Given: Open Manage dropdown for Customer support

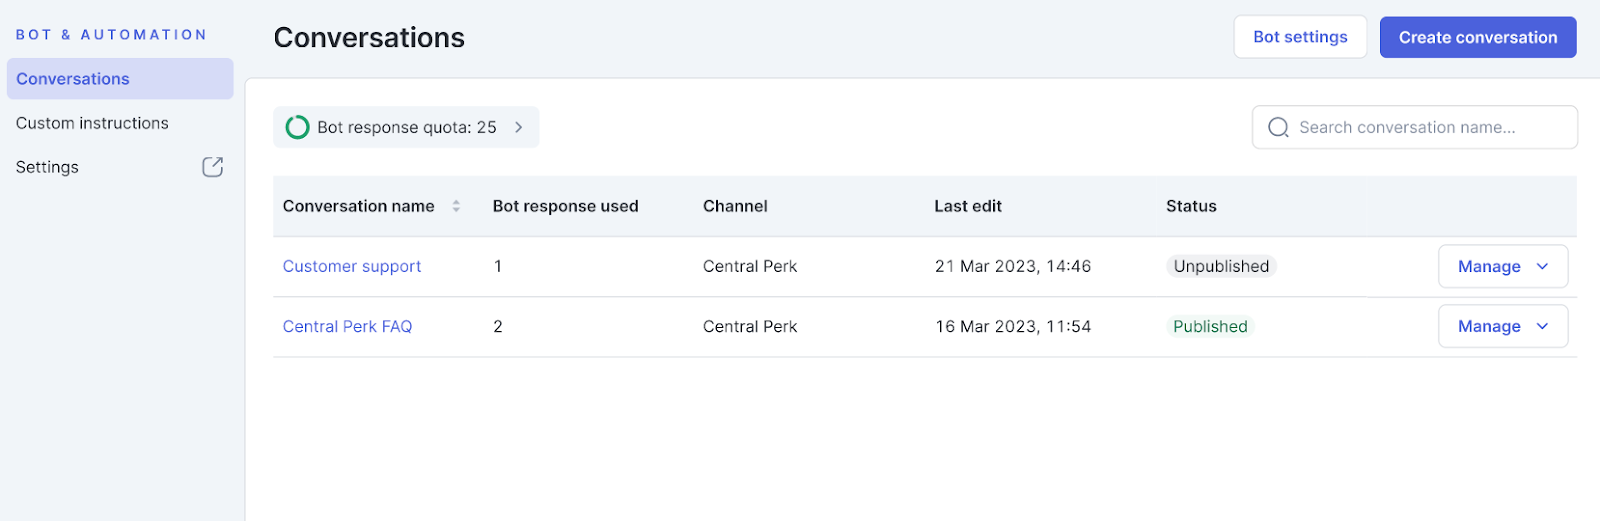Looking at the screenshot, I should [1502, 266].
